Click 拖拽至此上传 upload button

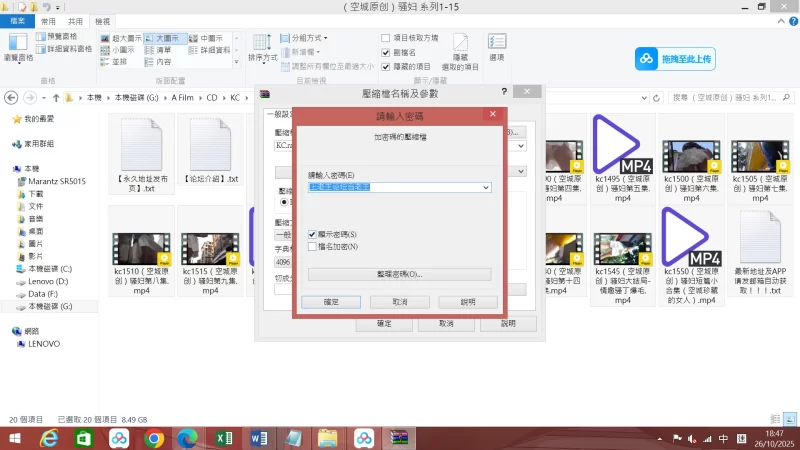tap(676, 59)
